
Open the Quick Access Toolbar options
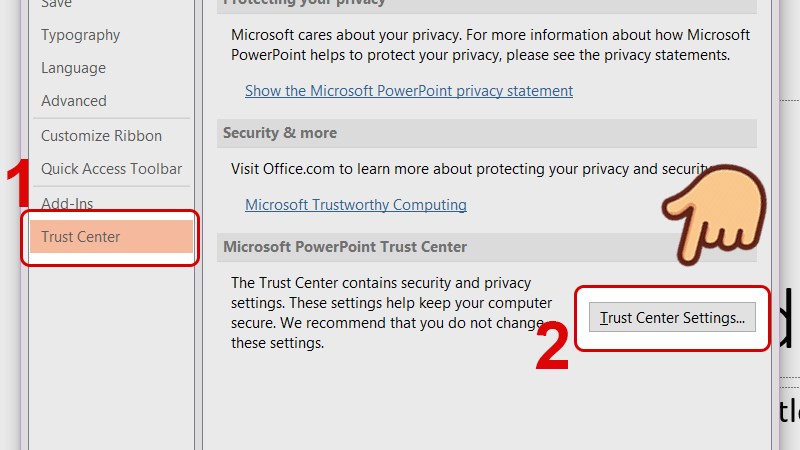(111, 169)
